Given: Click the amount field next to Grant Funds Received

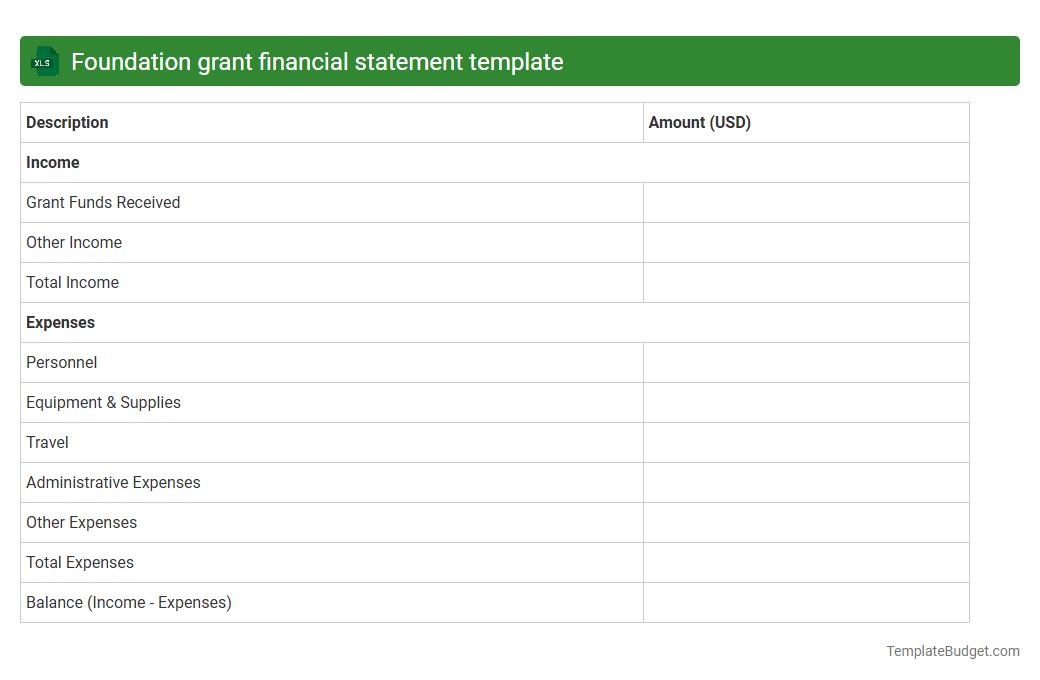Looking at the screenshot, I should pos(806,202).
